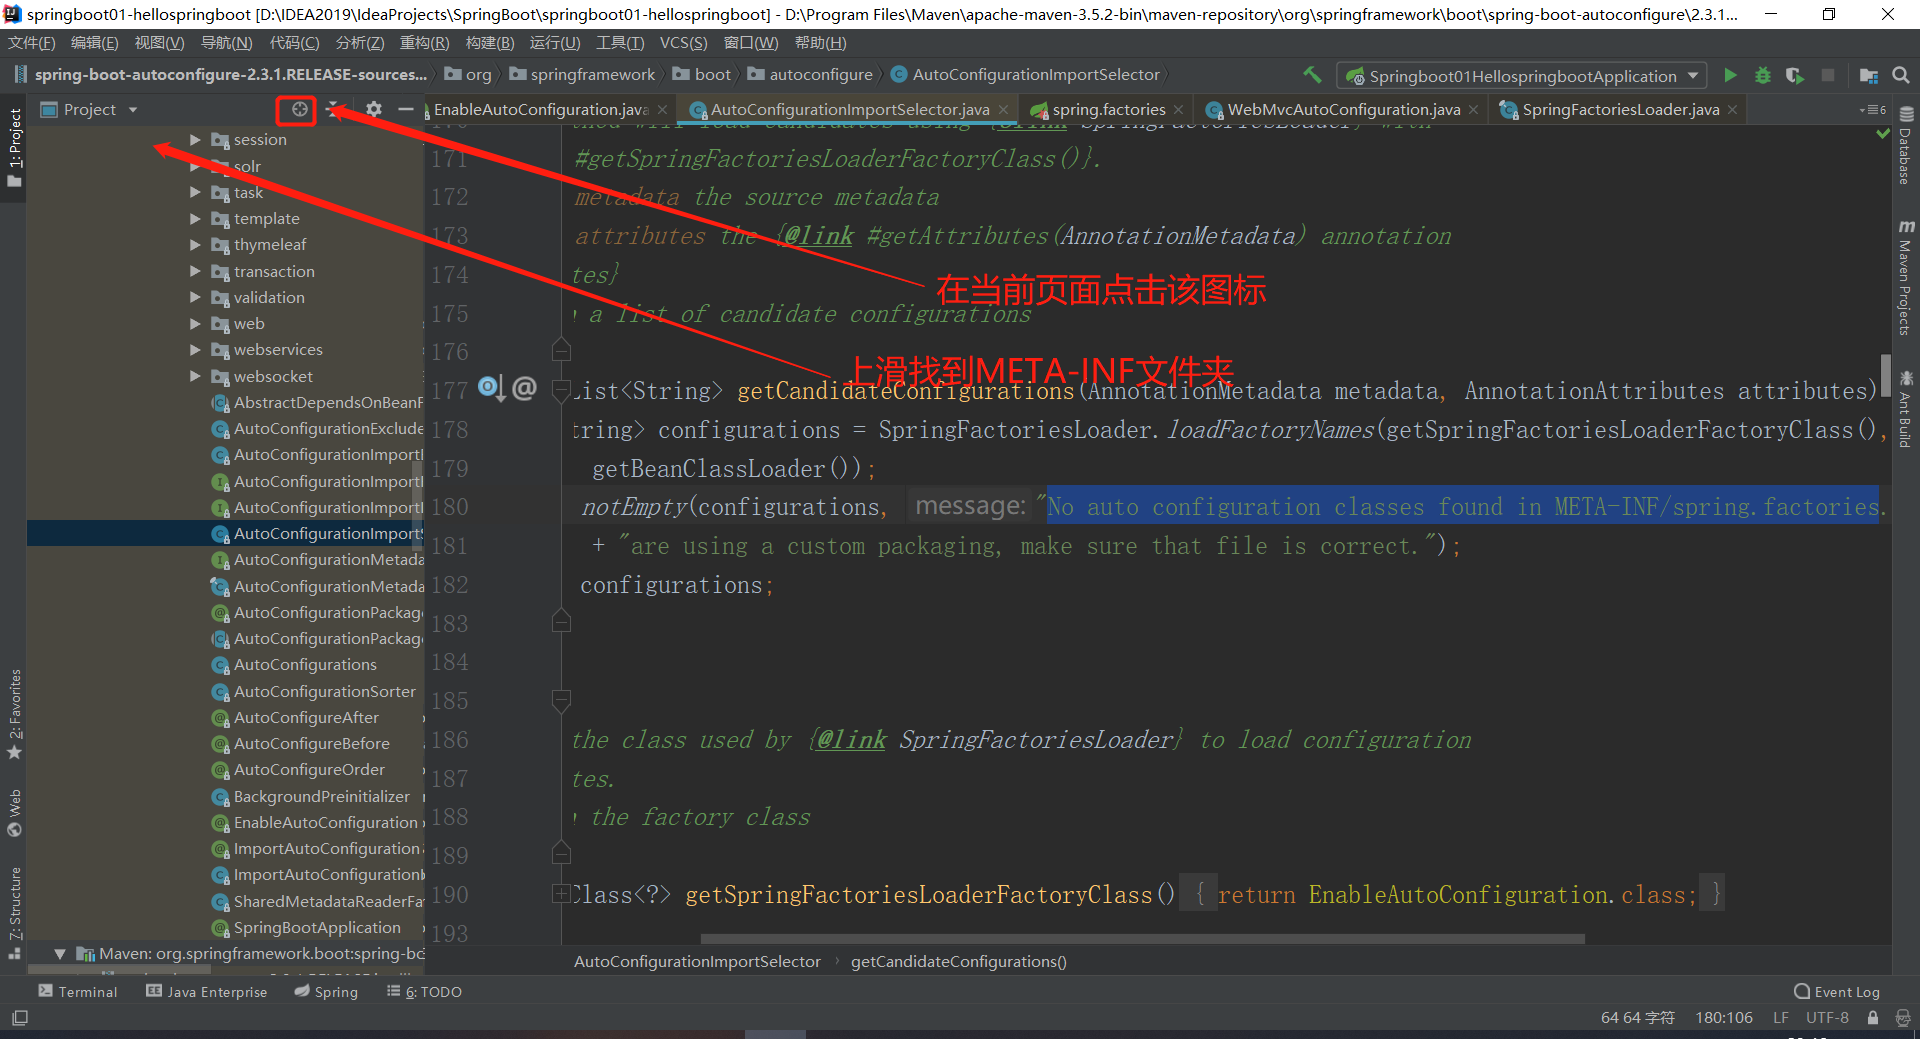Viewport: 1920px width, 1039px height.
Task: Collapse the code fold at line 190
Action: (x=561, y=894)
